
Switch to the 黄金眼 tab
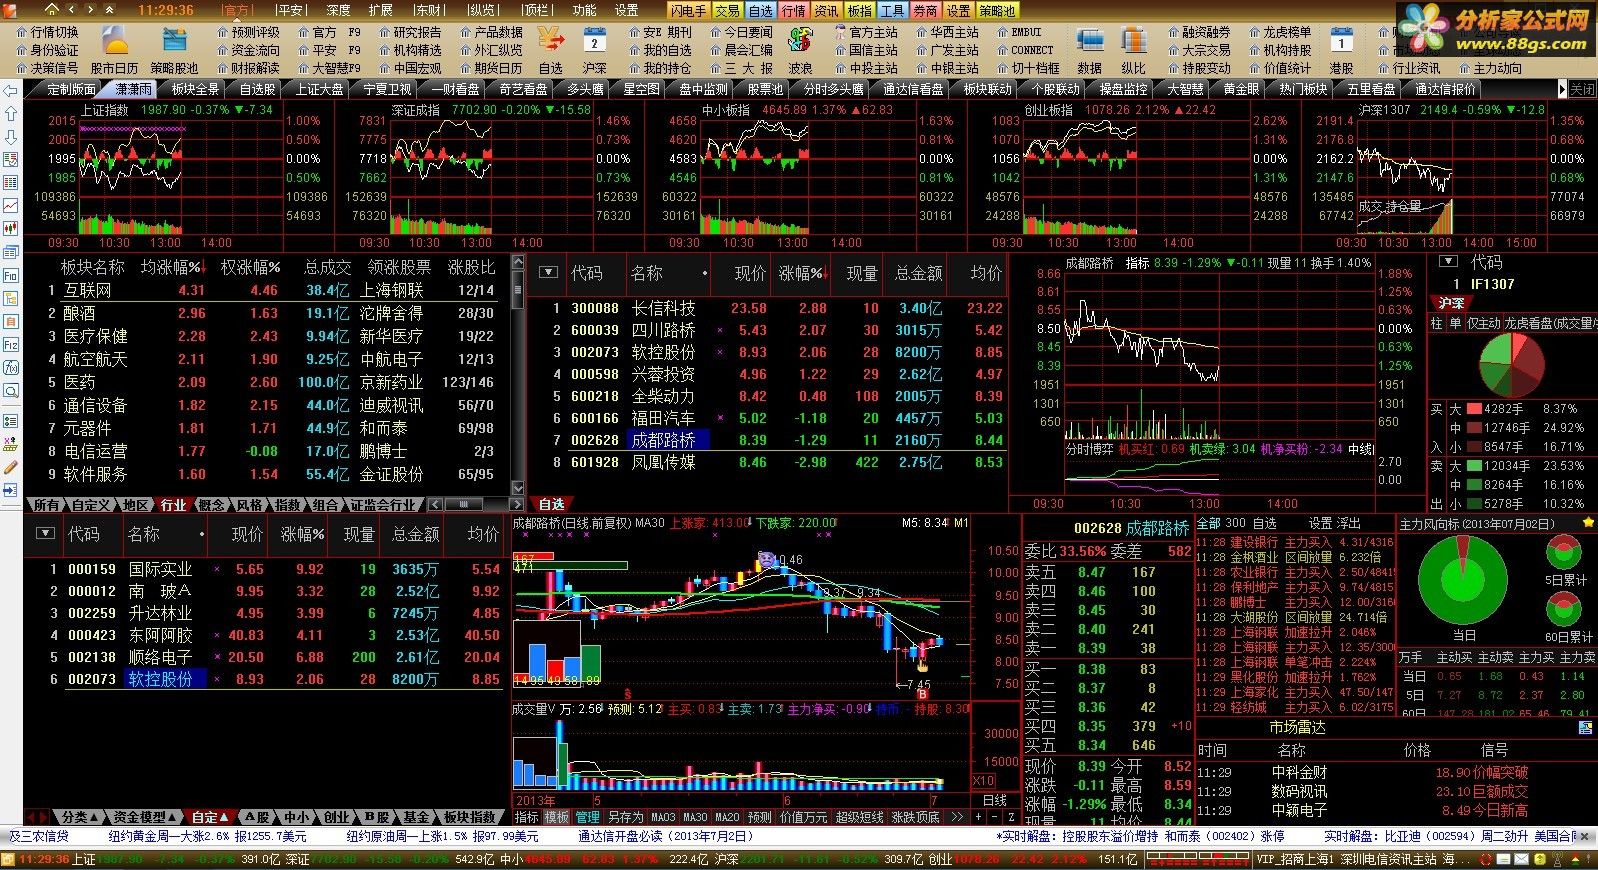[1241, 89]
